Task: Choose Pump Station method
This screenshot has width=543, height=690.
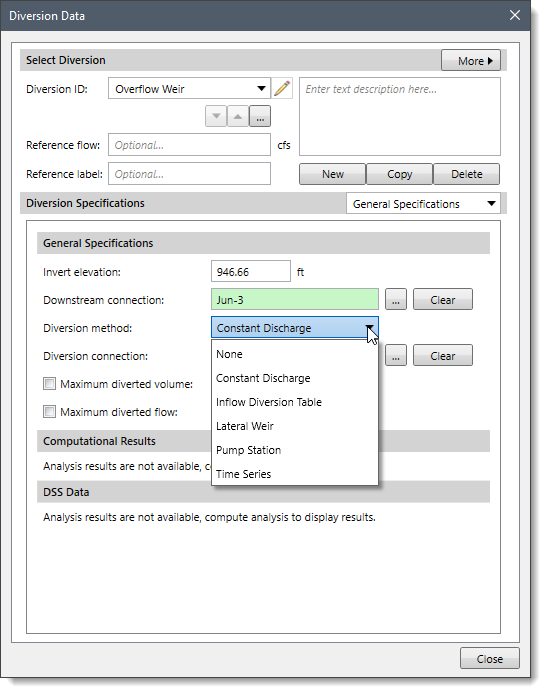Action: coord(294,450)
